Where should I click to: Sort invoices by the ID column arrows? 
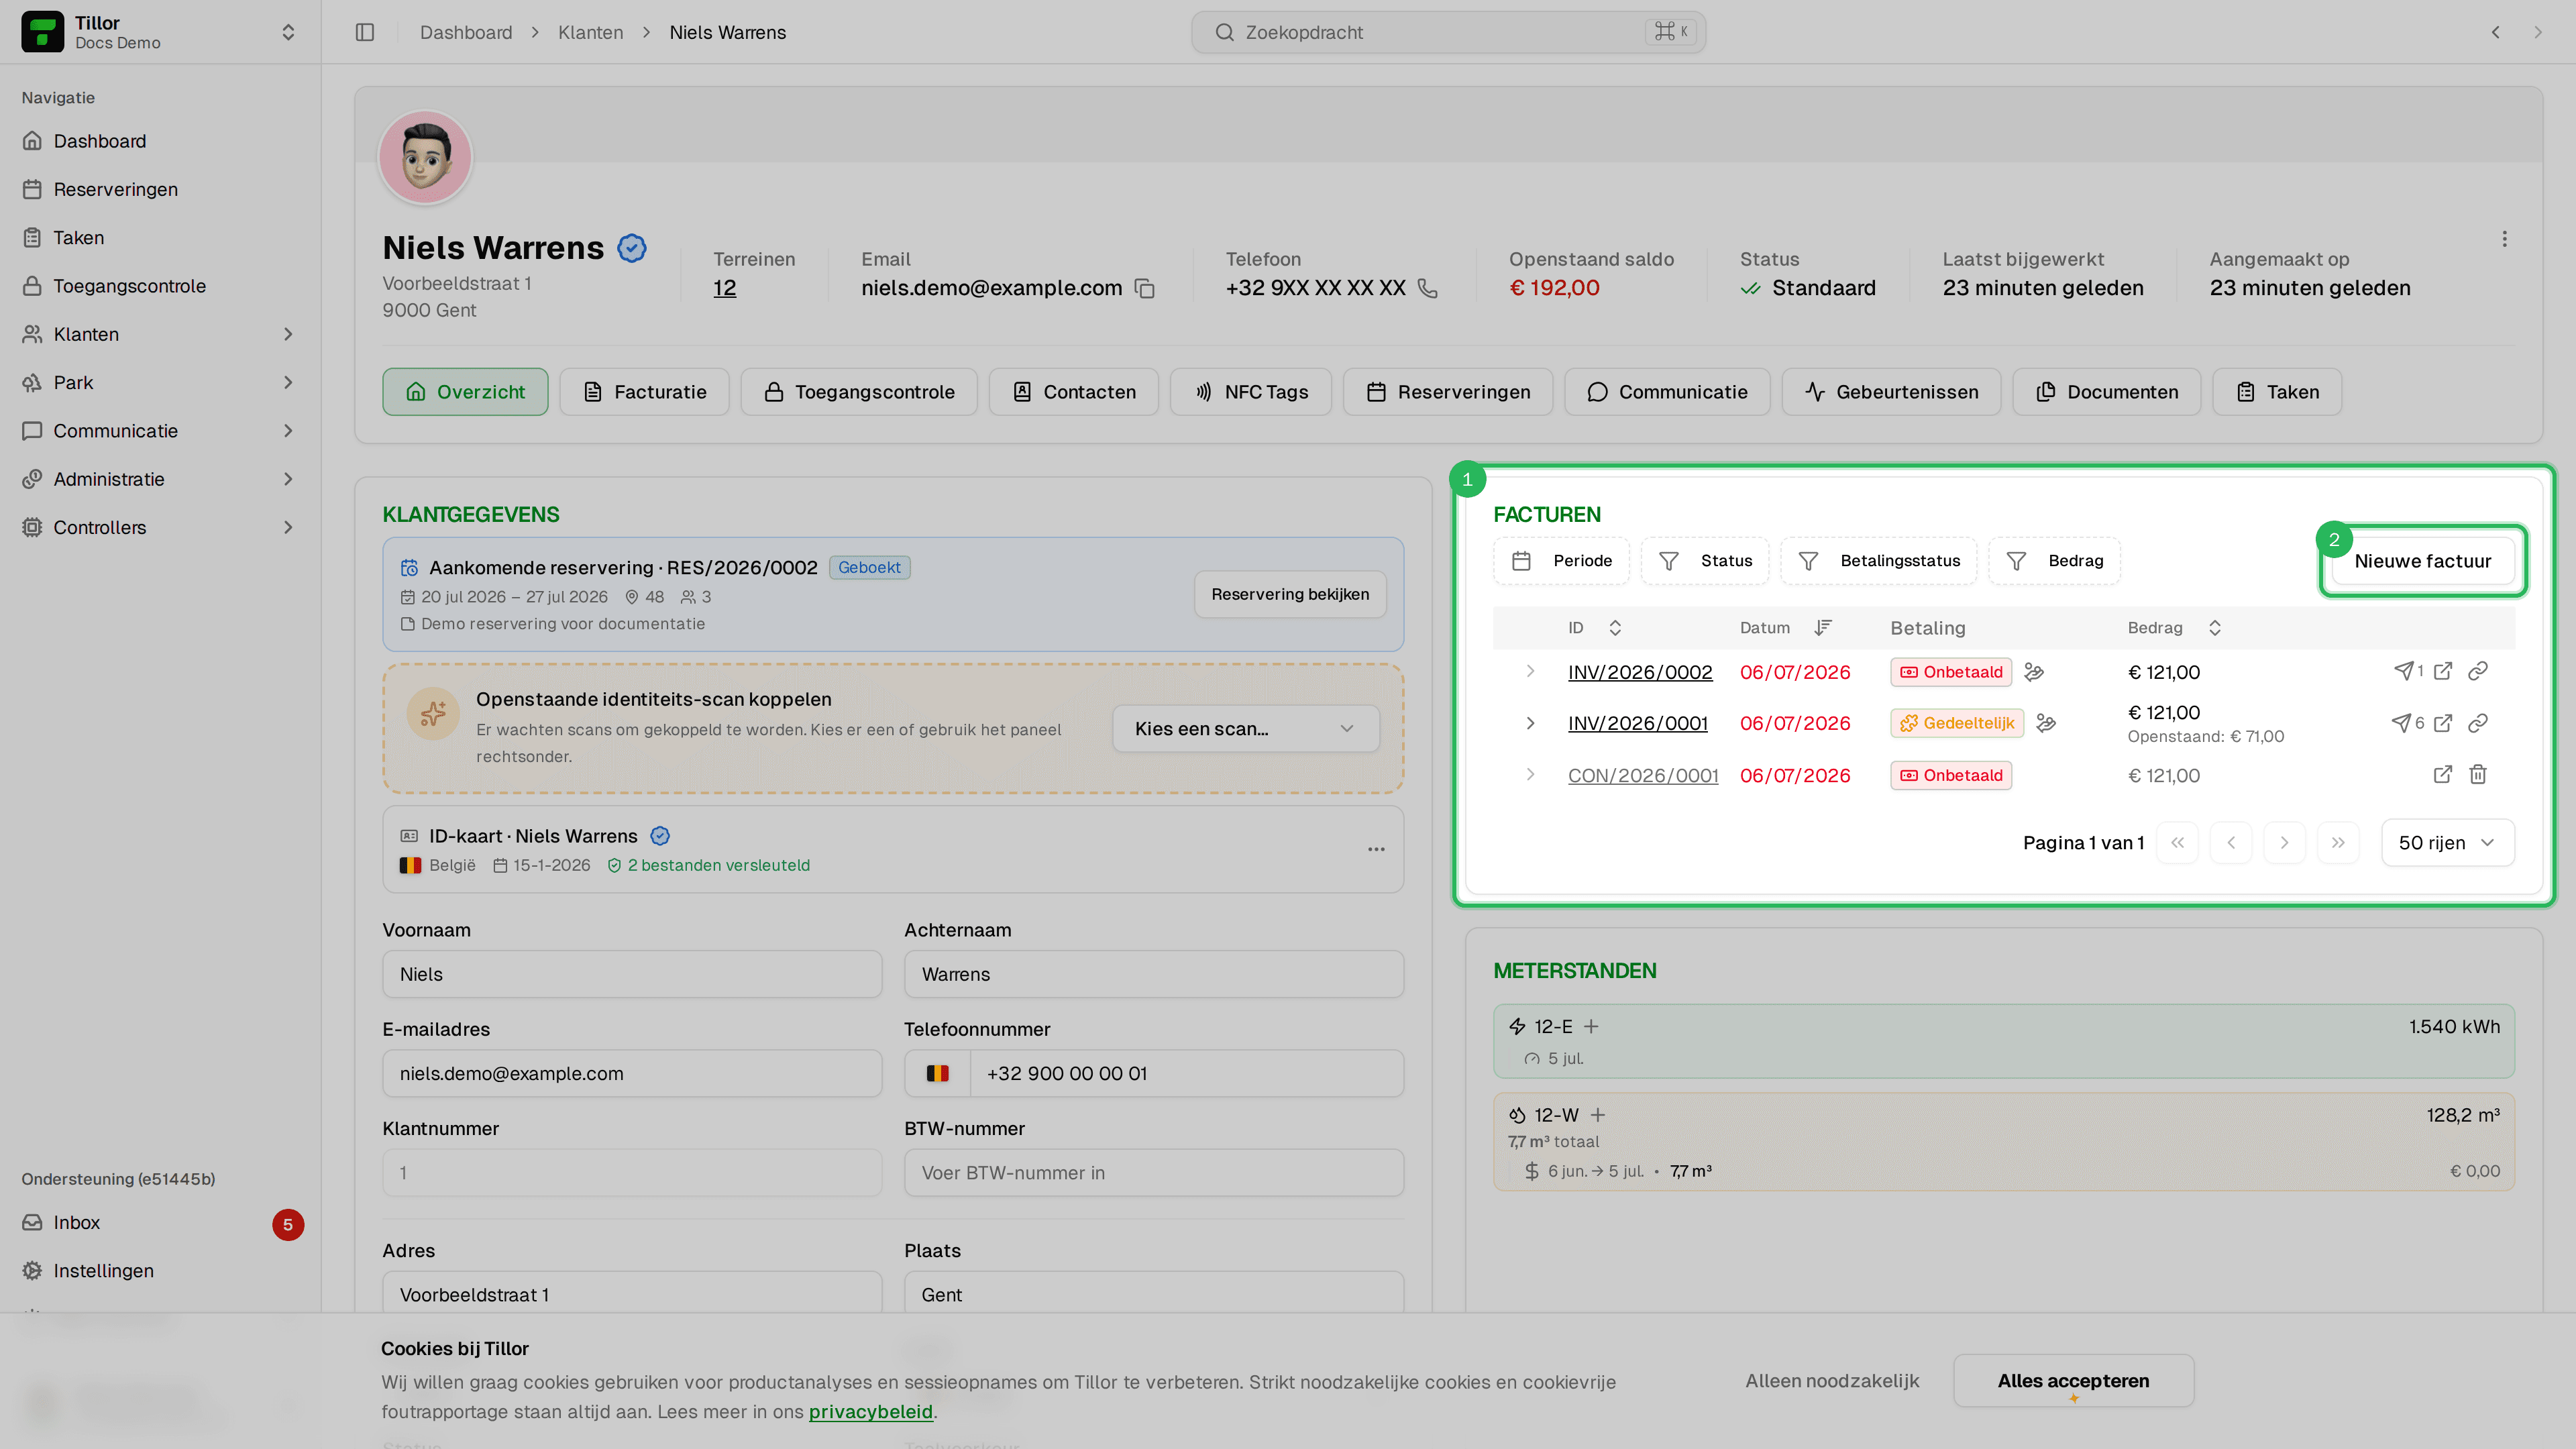pos(1614,628)
